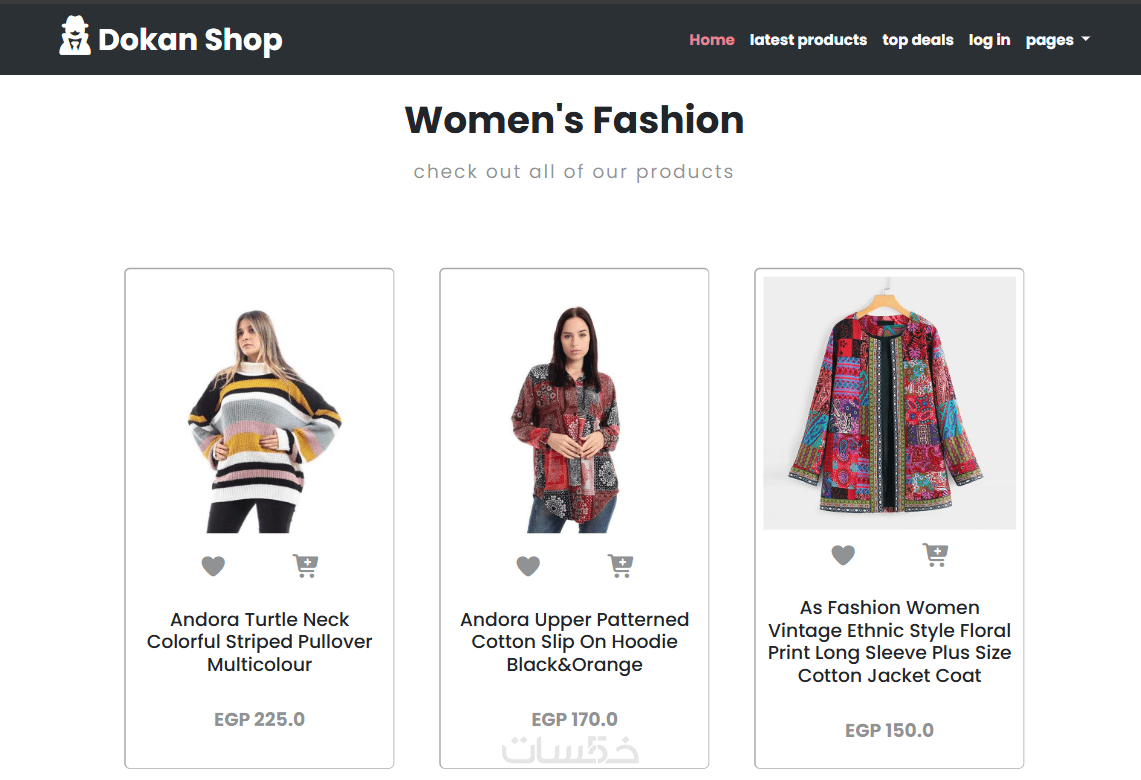Viewport: 1141px width, 780px height.
Task: Favorite the Andora Turtle Neck Pullover with the heart
Action: [x=213, y=567]
